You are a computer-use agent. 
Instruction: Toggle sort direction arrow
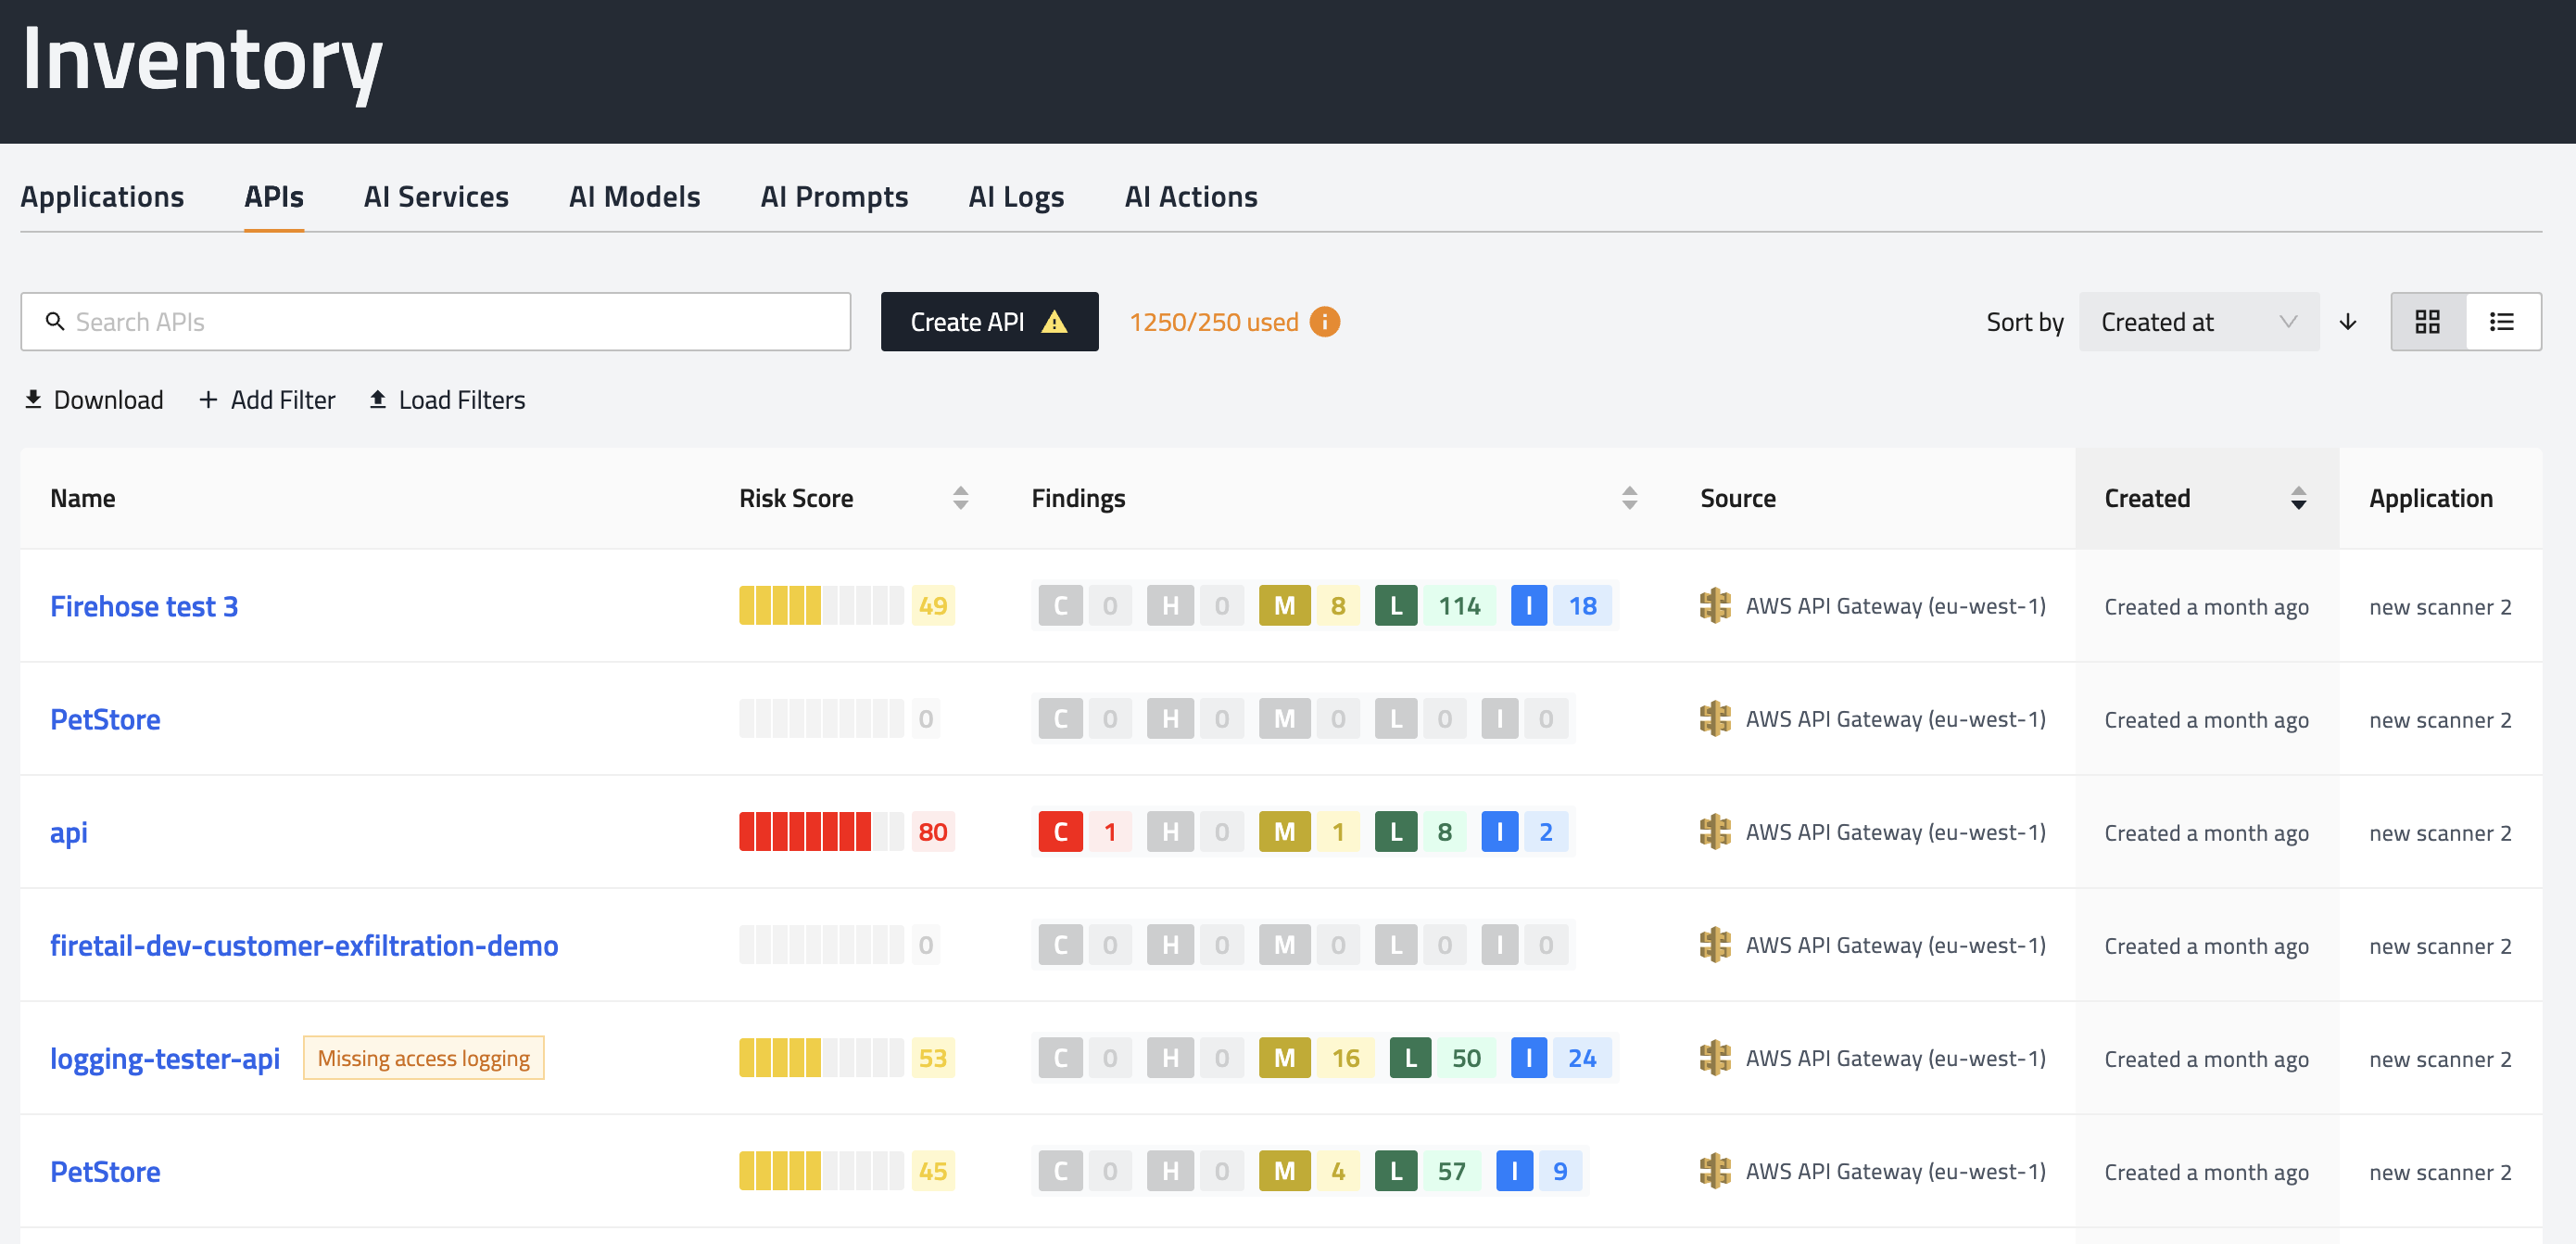point(2348,322)
